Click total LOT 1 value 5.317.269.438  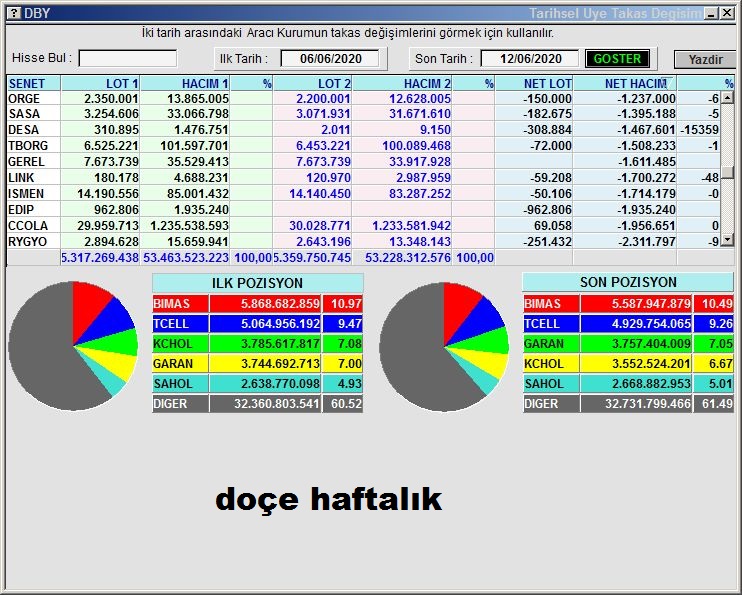point(100,258)
